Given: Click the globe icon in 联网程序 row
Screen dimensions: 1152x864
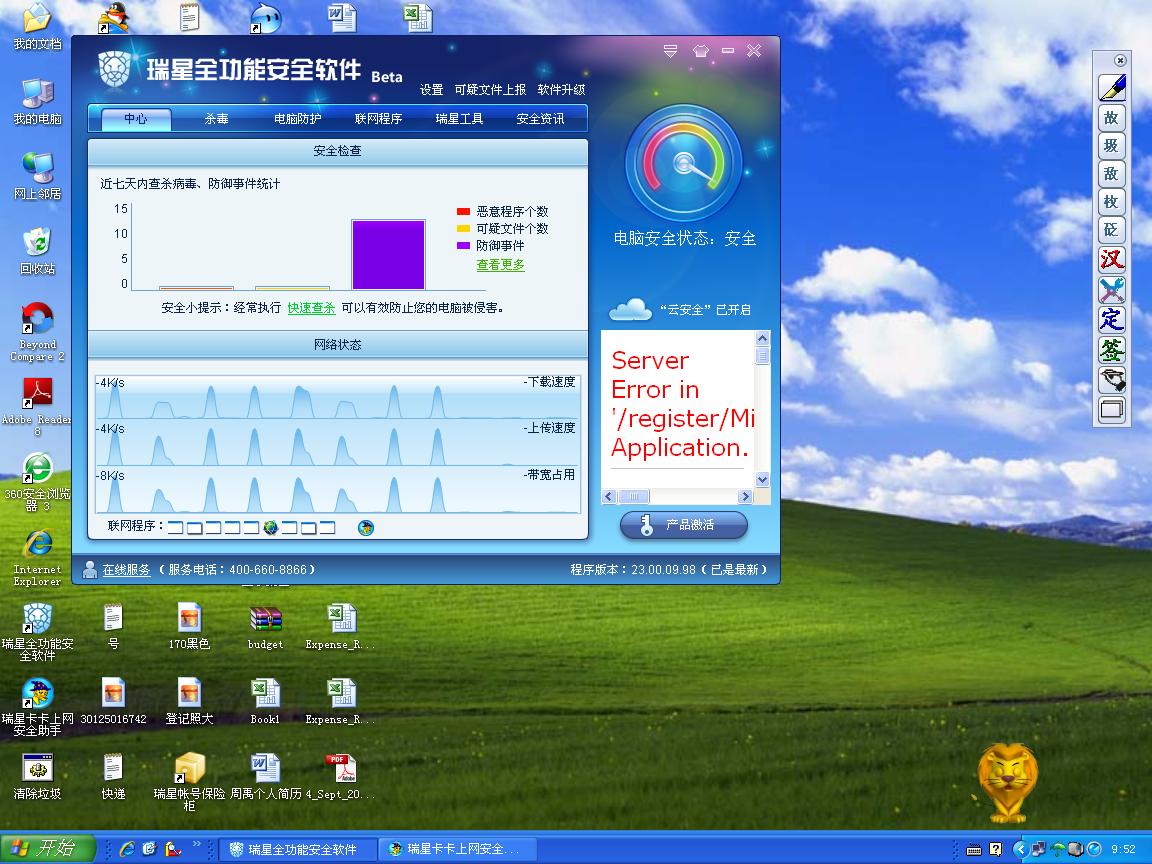Looking at the screenshot, I should coord(271,528).
